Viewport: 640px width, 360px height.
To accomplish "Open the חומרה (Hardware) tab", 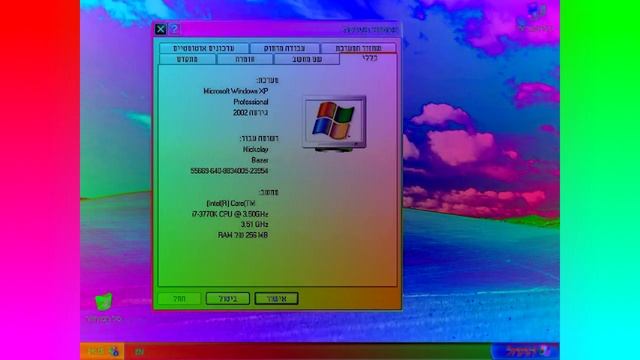I will click(245, 59).
